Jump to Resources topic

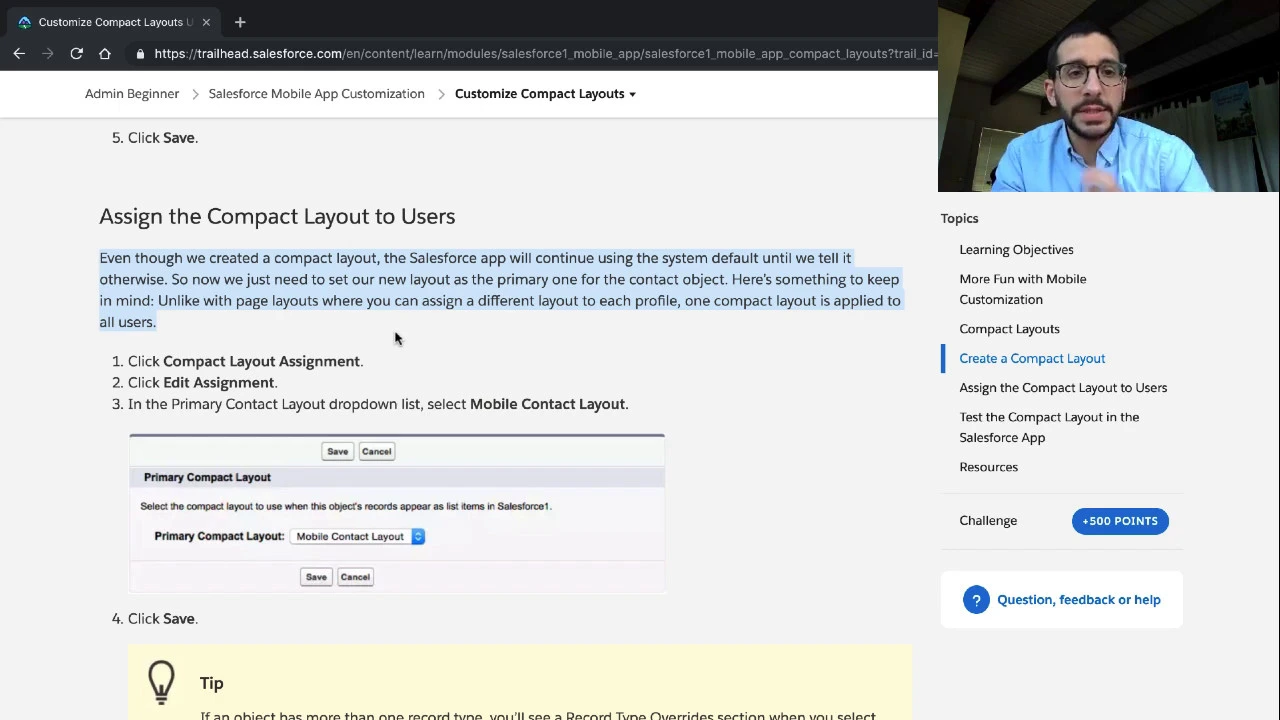(988, 467)
